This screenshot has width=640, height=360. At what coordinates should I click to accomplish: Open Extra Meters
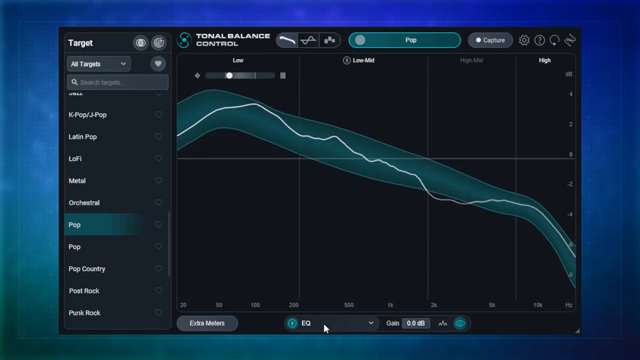[207, 323]
